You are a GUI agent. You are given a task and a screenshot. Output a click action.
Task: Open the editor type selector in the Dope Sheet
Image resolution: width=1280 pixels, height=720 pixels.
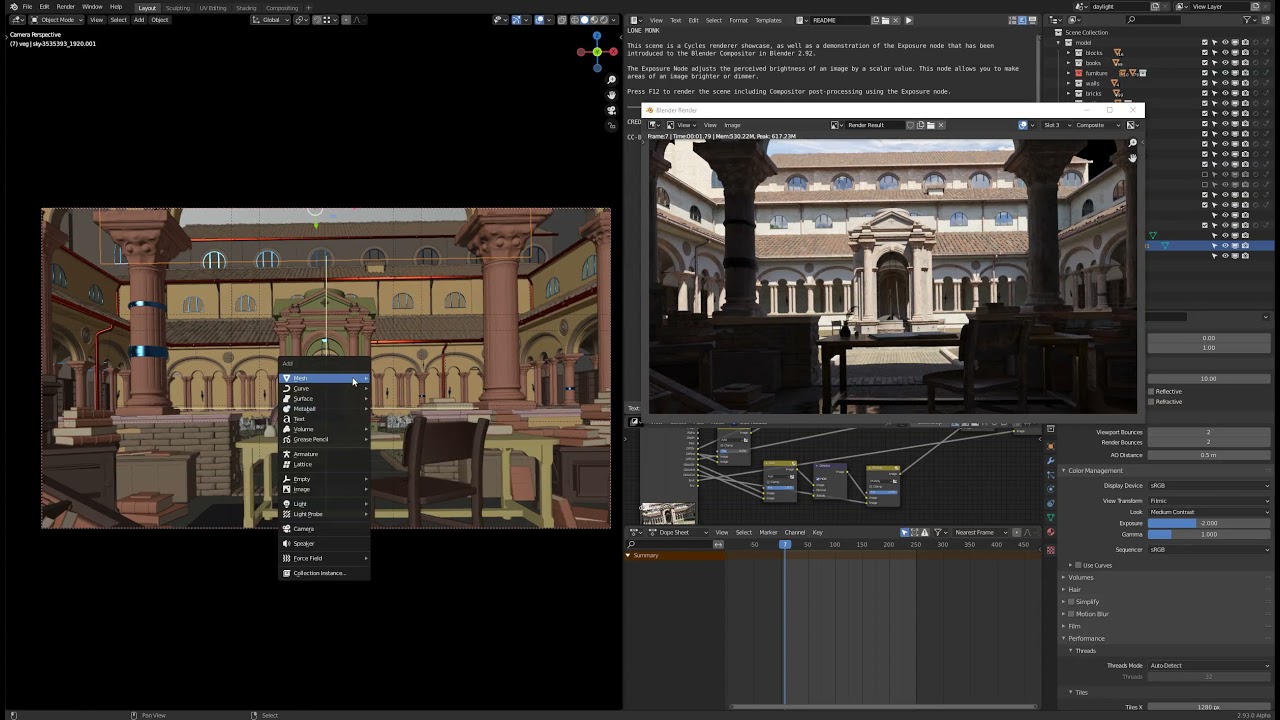[x=636, y=532]
